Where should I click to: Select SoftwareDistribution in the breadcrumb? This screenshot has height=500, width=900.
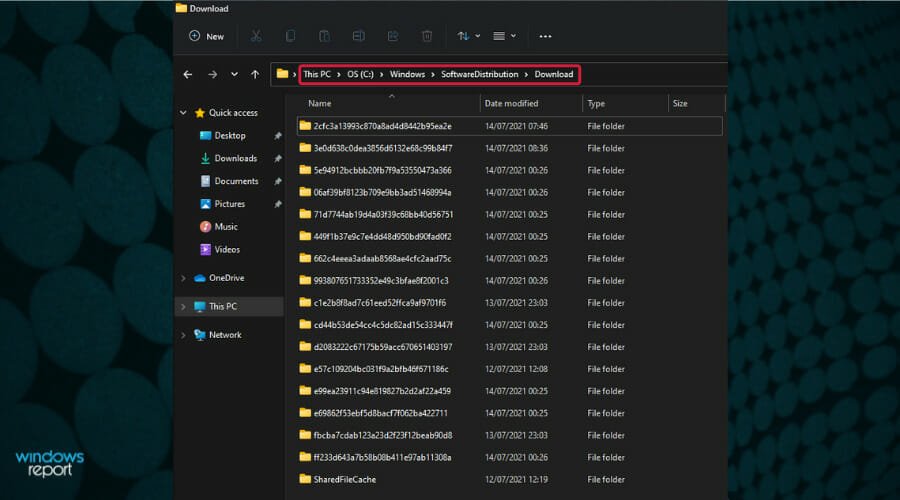[479, 74]
